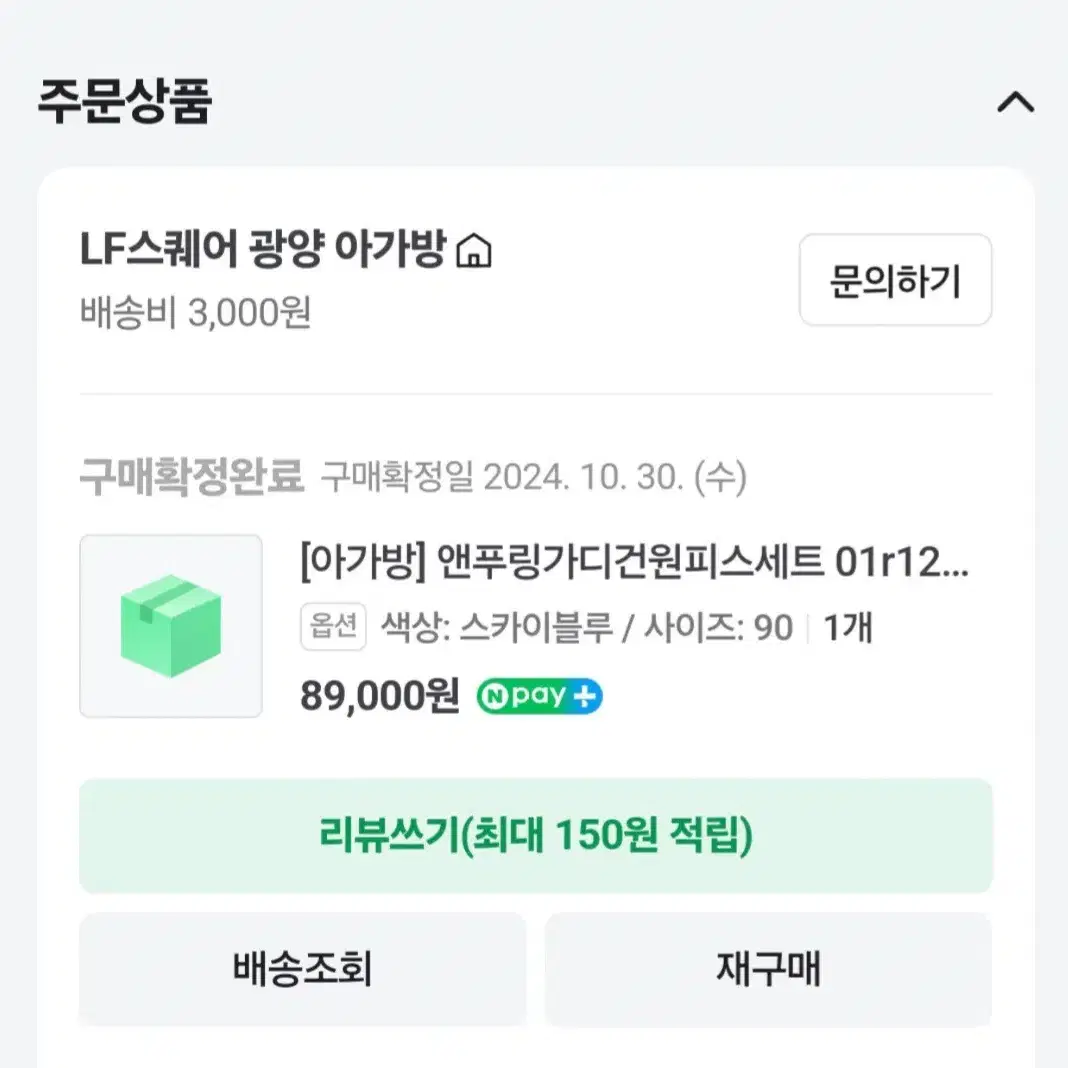Image resolution: width=1068 pixels, height=1068 pixels.
Task: Tap the 구매확정완료 status label
Action: [x=191, y=476]
